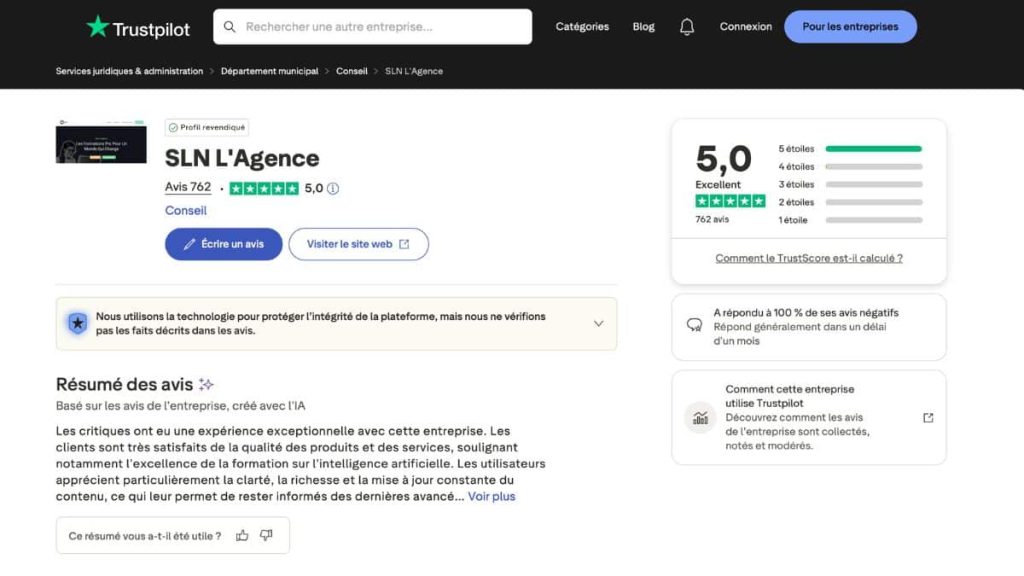Click the Trustpilot logo
The image size is (1024, 576).
[138, 27]
